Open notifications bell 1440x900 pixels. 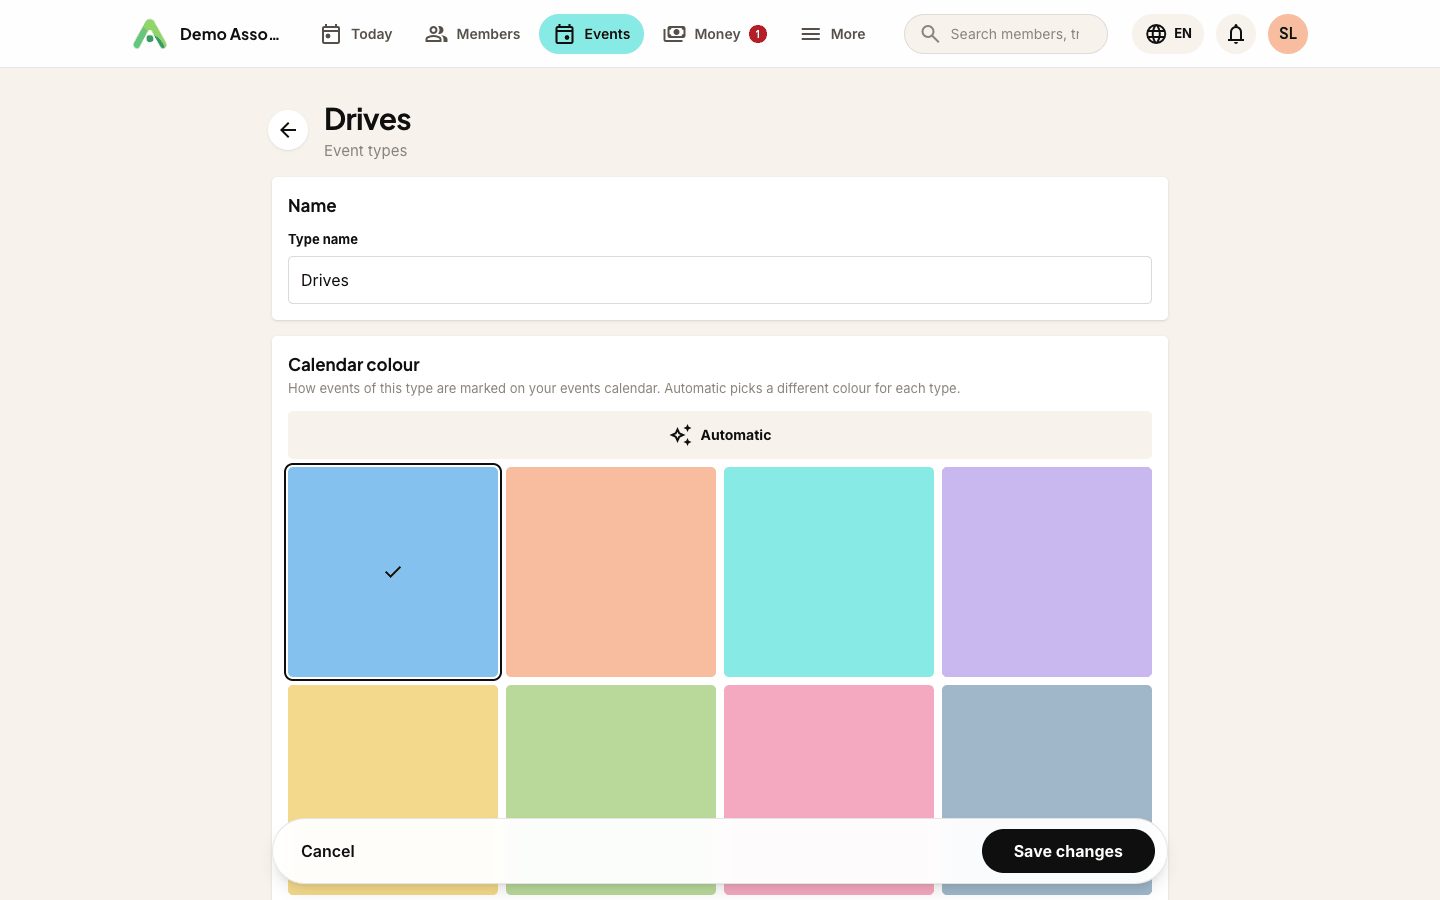[x=1236, y=34]
